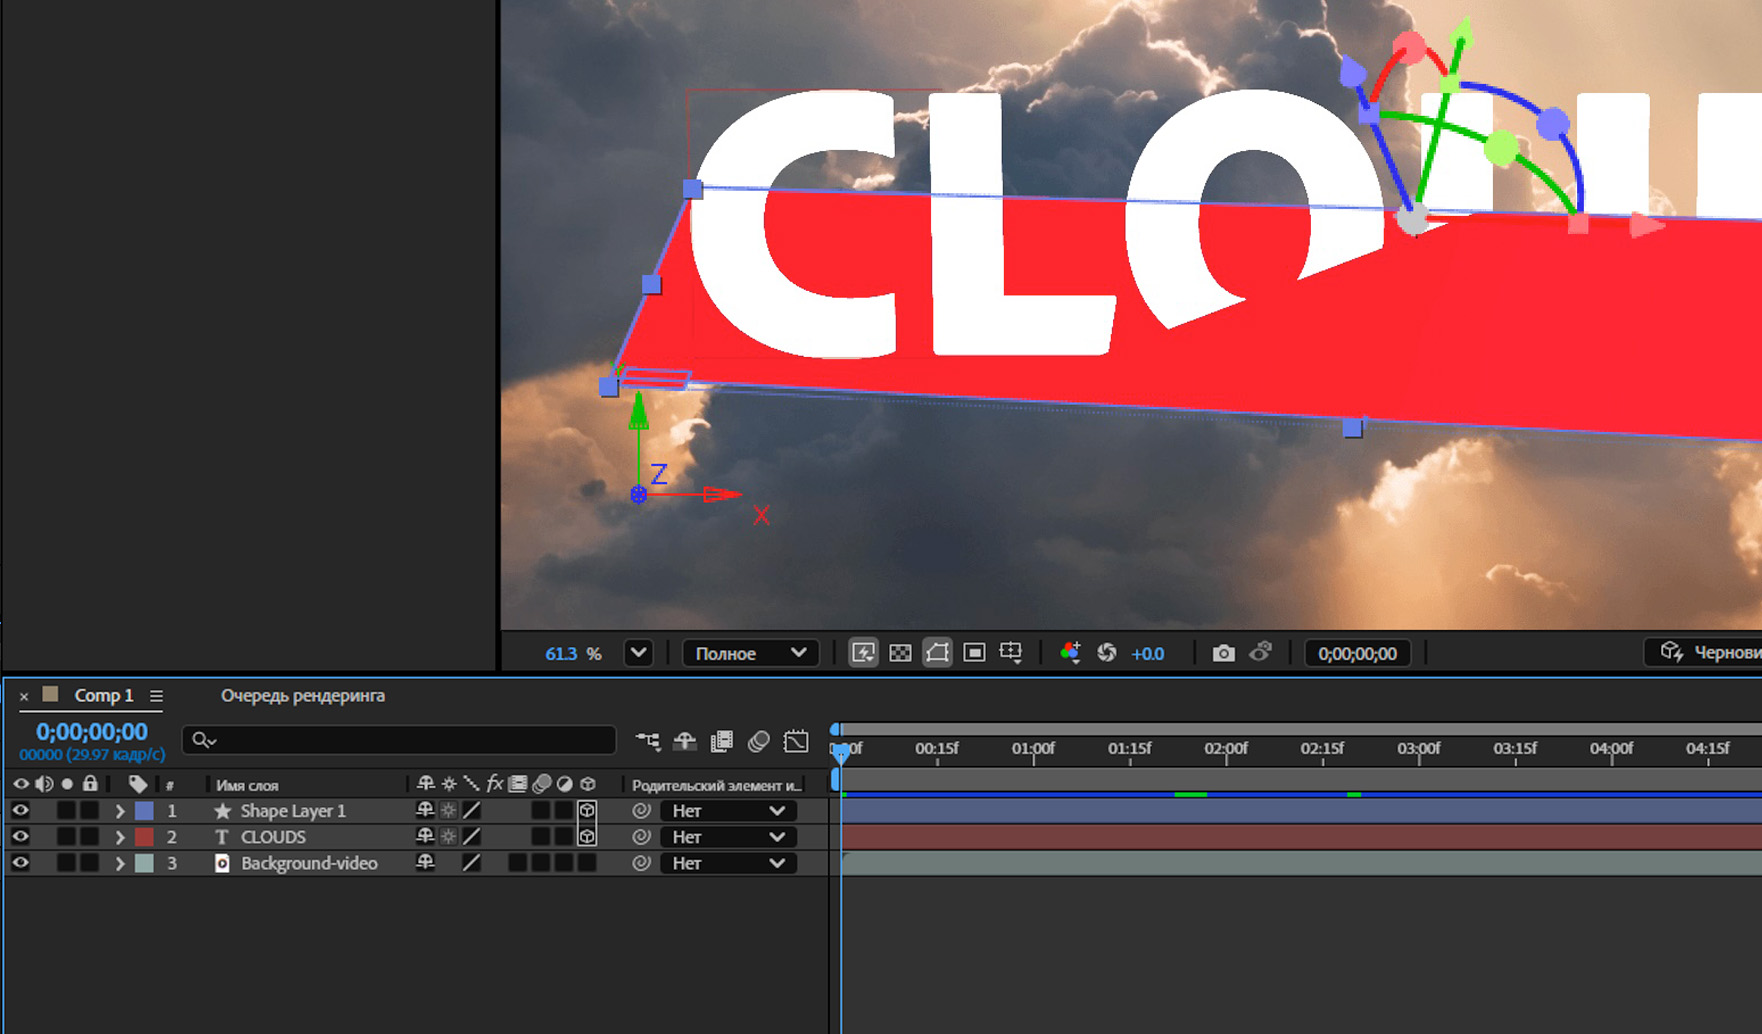This screenshot has width=1762, height=1034.
Task: Click parent pick whip for CLOUDS layer
Action: point(641,837)
